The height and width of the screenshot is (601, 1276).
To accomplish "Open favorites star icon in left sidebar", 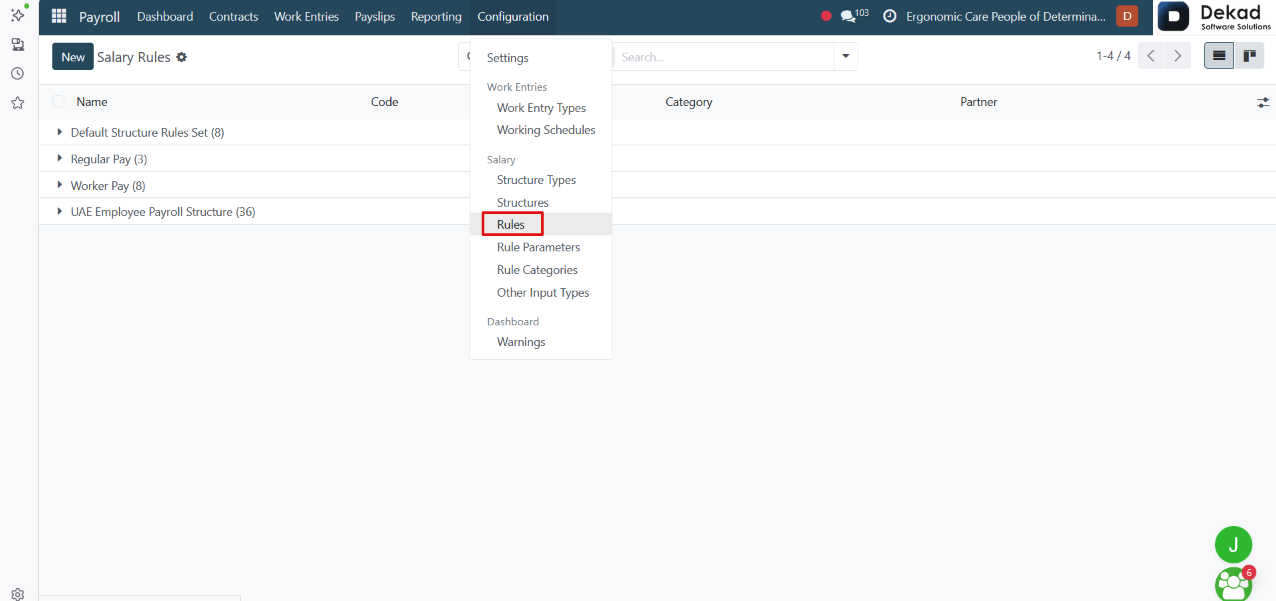I will [x=18, y=102].
